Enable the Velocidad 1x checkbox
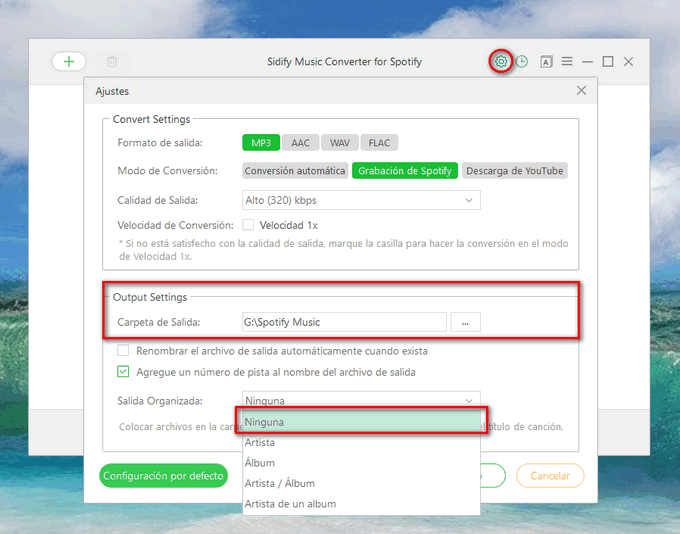The width and height of the screenshot is (680, 534). (248, 225)
